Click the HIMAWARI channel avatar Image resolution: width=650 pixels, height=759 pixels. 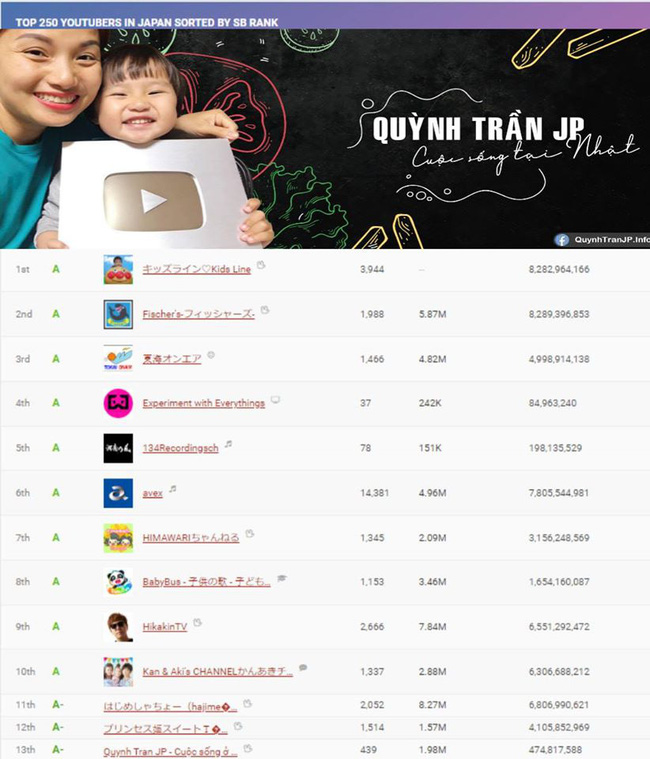(118, 538)
